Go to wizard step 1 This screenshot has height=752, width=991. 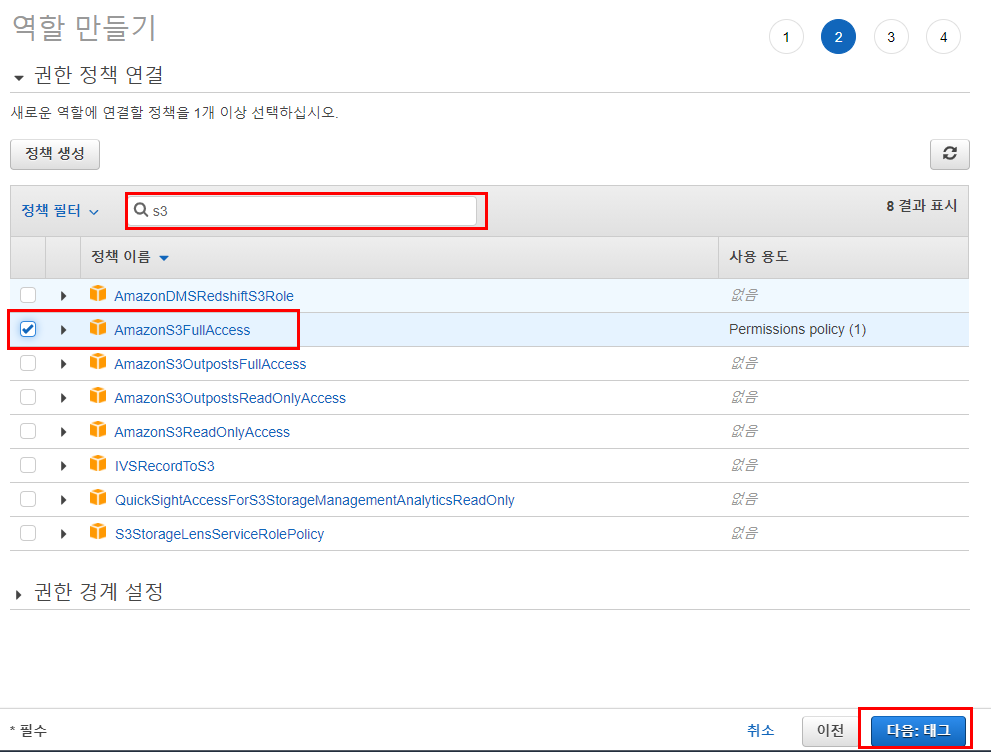[786, 37]
